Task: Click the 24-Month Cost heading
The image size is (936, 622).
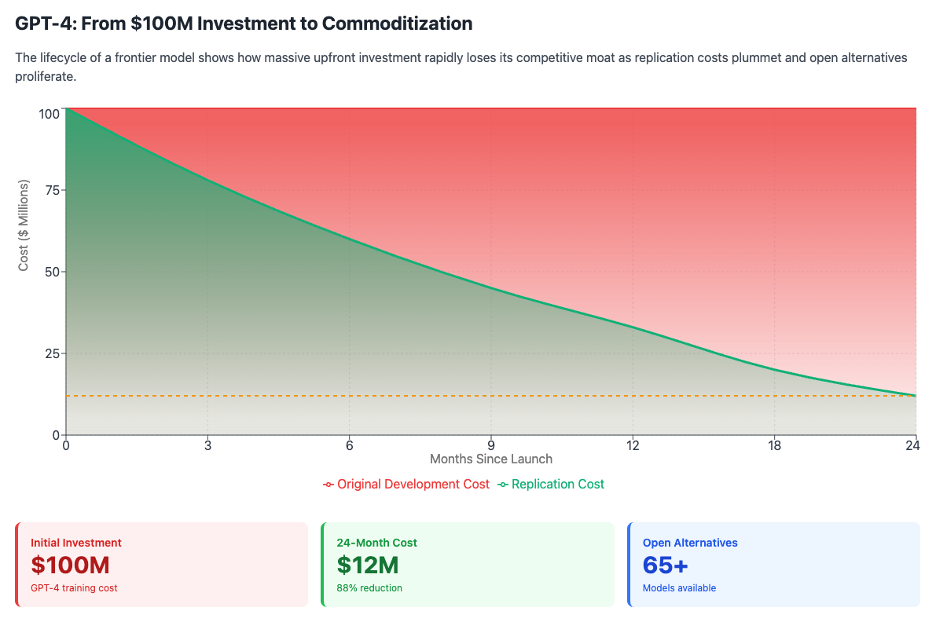Action: click(377, 543)
